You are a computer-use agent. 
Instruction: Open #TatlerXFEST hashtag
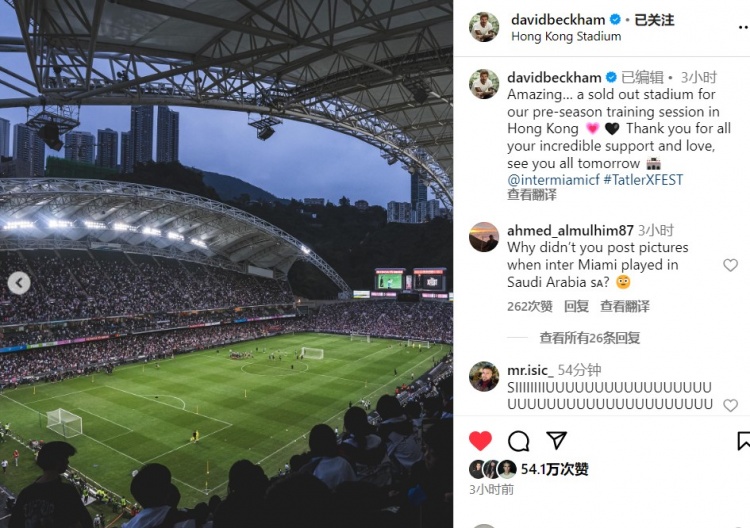coord(643,180)
